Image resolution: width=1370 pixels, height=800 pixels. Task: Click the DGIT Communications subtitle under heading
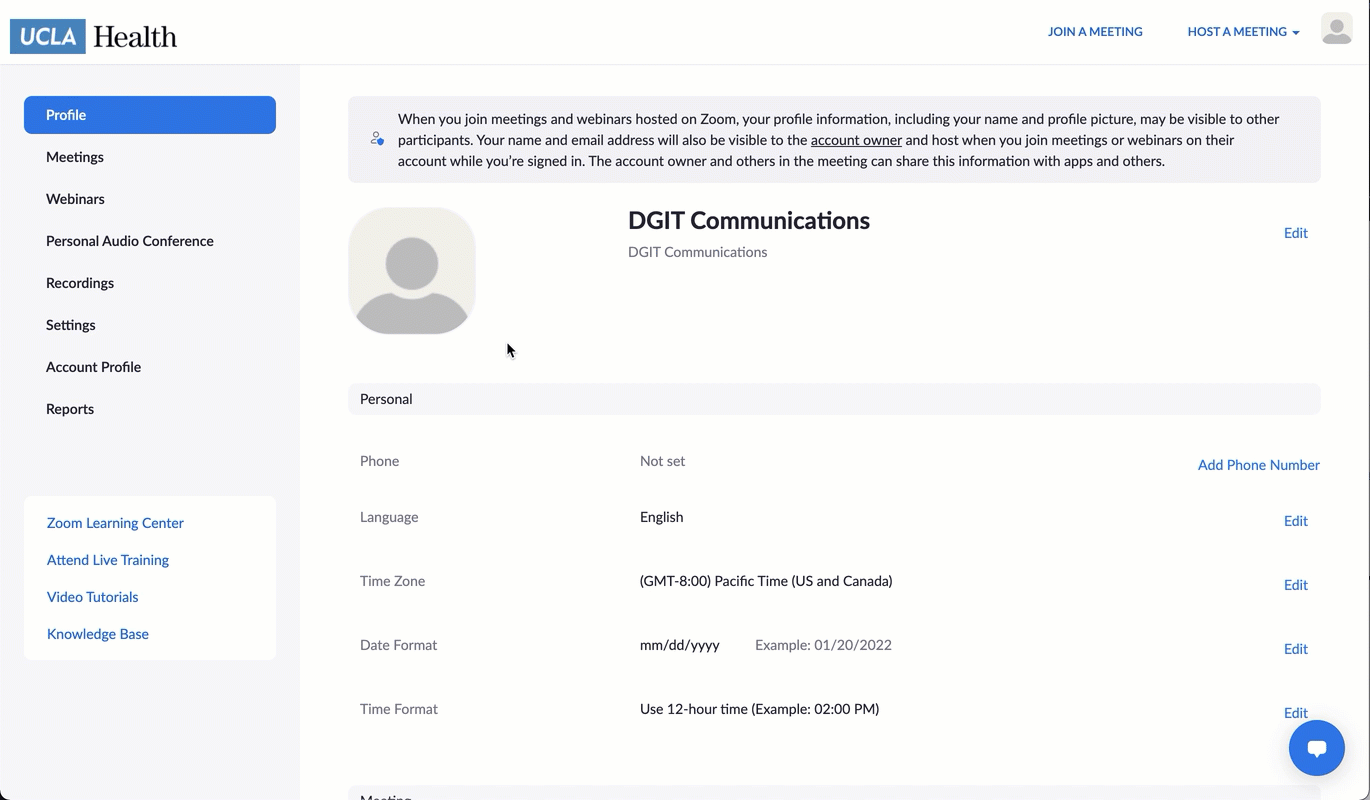698,252
